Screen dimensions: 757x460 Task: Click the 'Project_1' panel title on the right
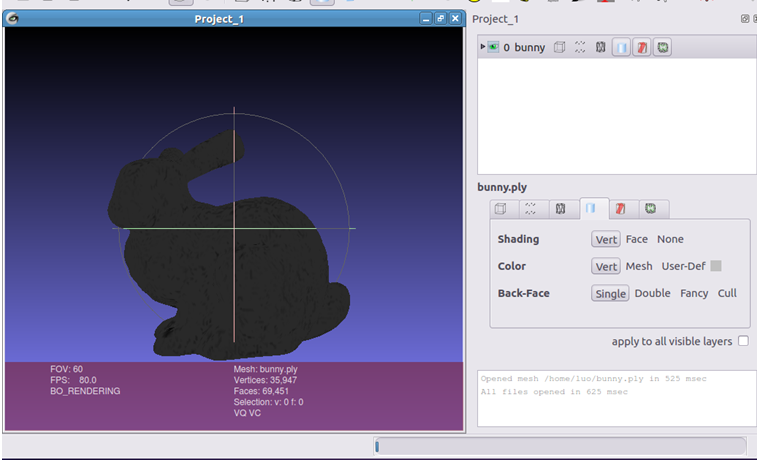(495, 19)
